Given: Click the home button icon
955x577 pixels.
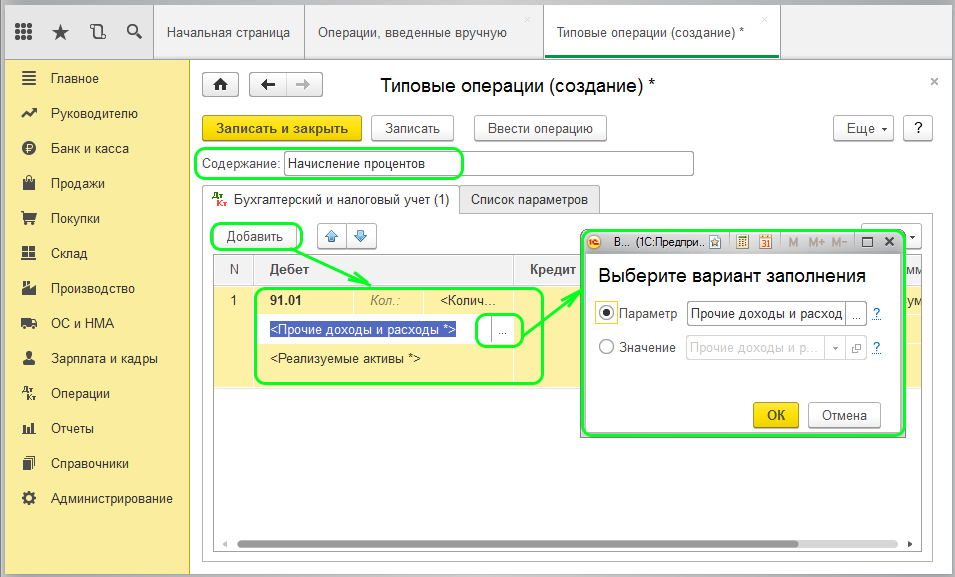Looking at the screenshot, I should [x=220, y=85].
